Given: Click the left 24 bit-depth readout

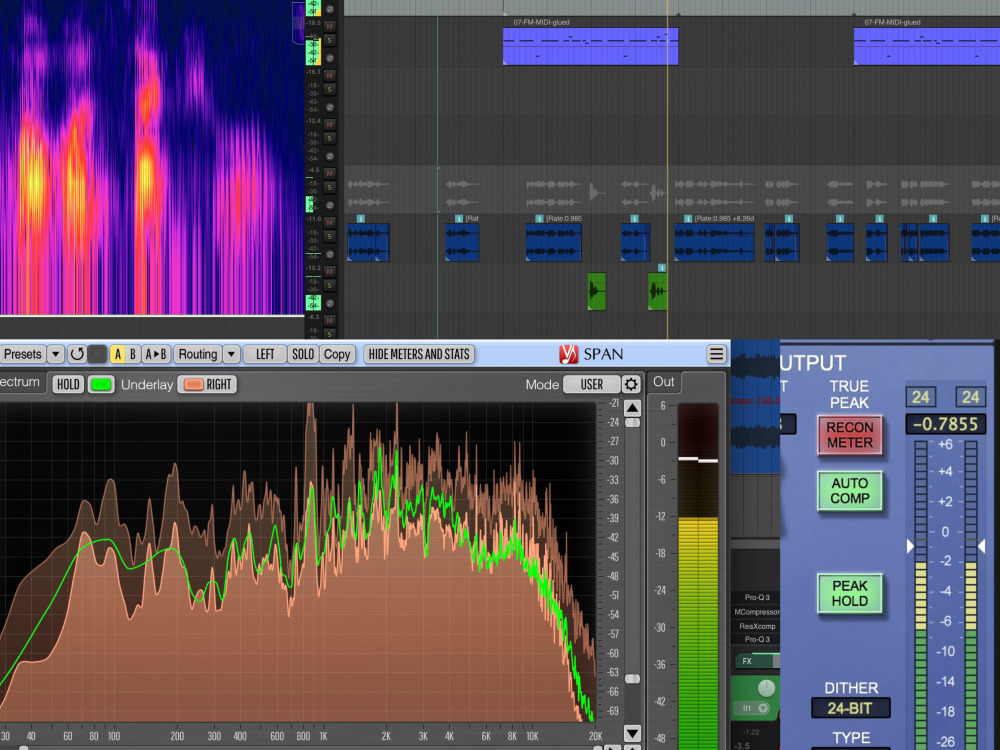Looking at the screenshot, I should (x=920, y=397).
